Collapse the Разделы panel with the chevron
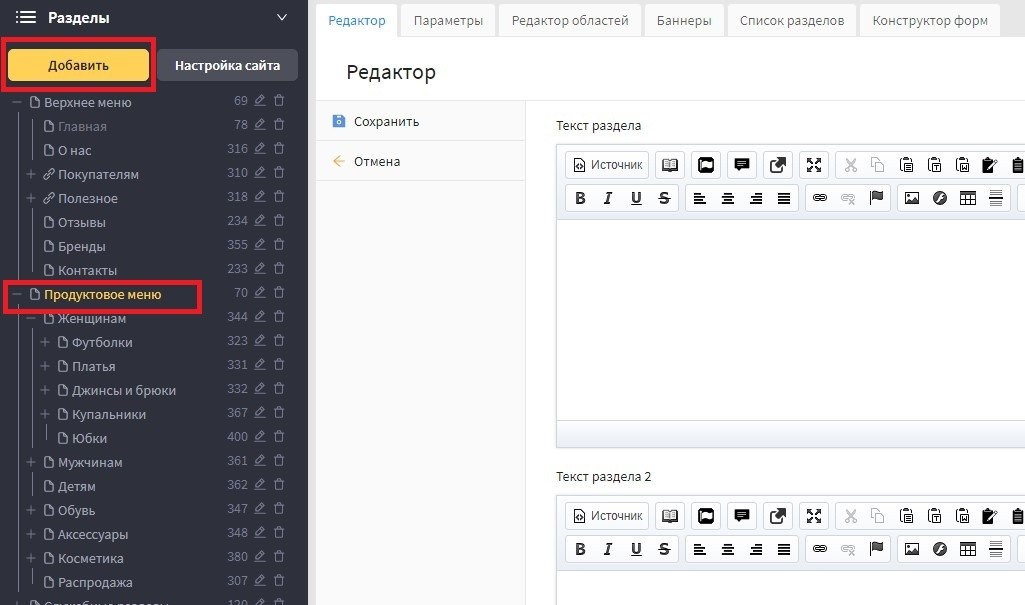 (282, 18)
